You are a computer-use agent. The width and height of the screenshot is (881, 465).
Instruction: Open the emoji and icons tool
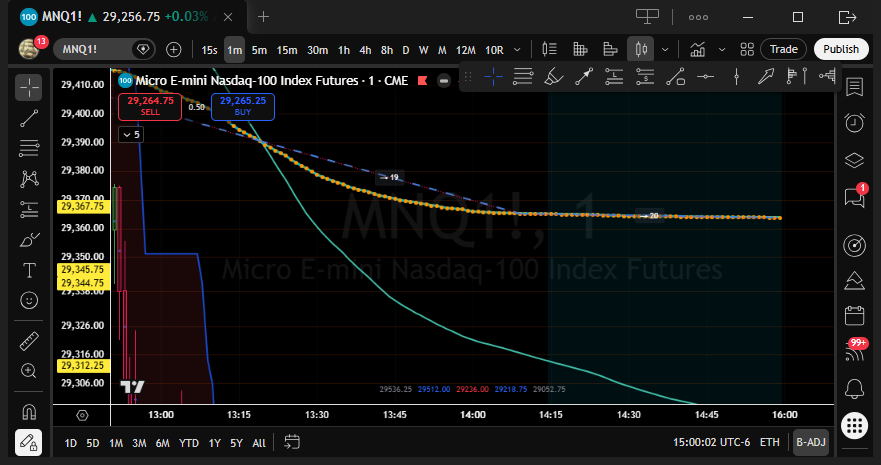29,300
